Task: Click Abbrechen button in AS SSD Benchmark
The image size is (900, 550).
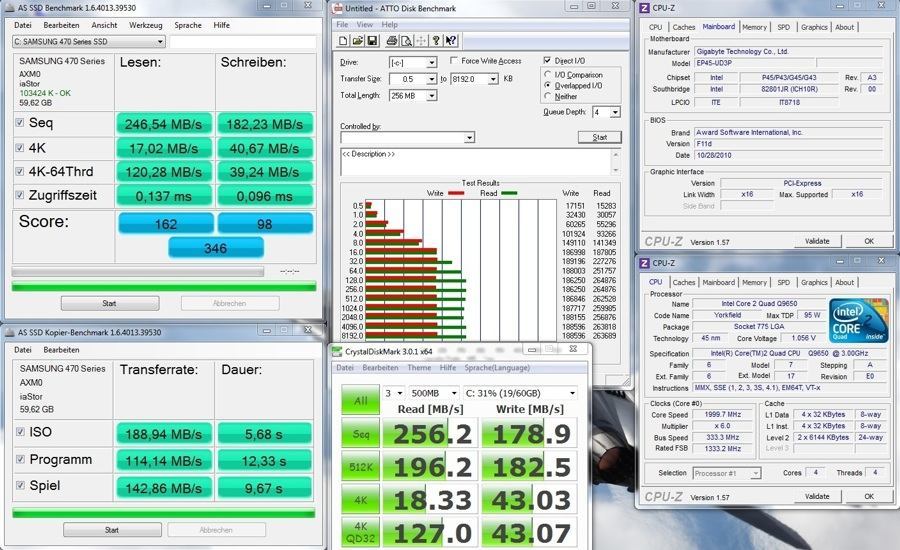Action: click(230, 303)
